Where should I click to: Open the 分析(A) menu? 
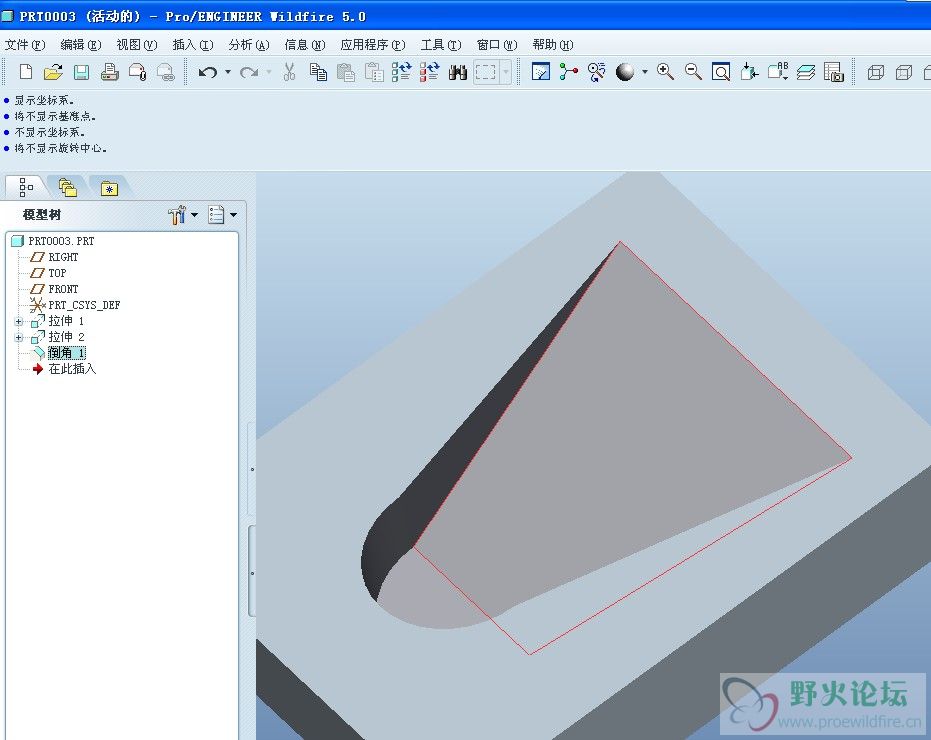[x=249, y=45]
